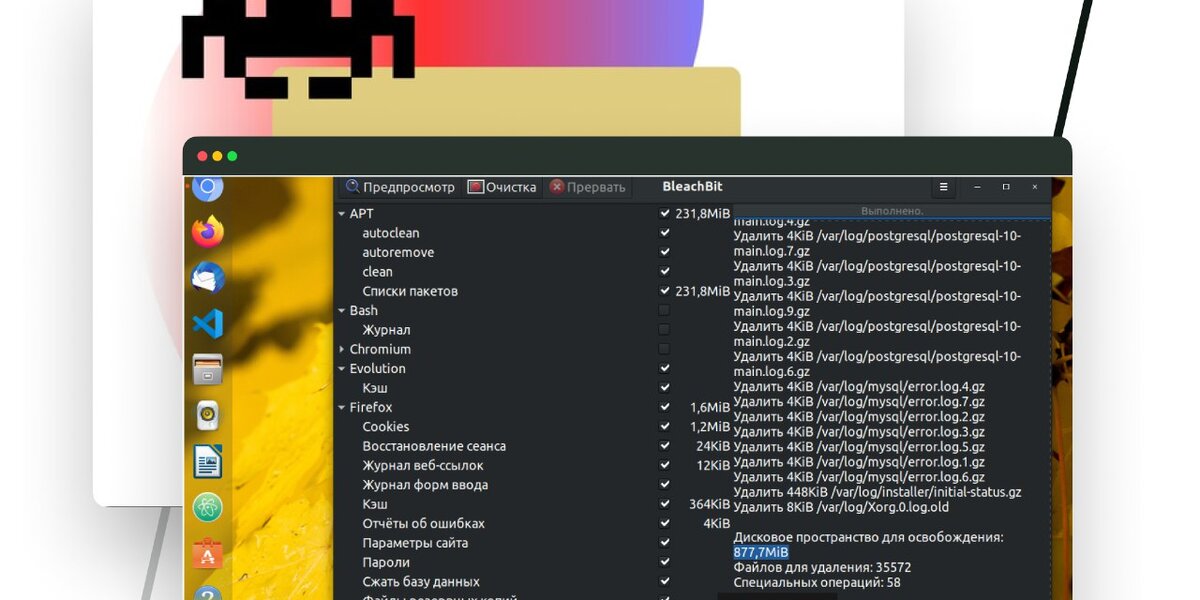
Task: Collapse the Bash tree group
Action: pyautogui.click(x=341, y=311)
